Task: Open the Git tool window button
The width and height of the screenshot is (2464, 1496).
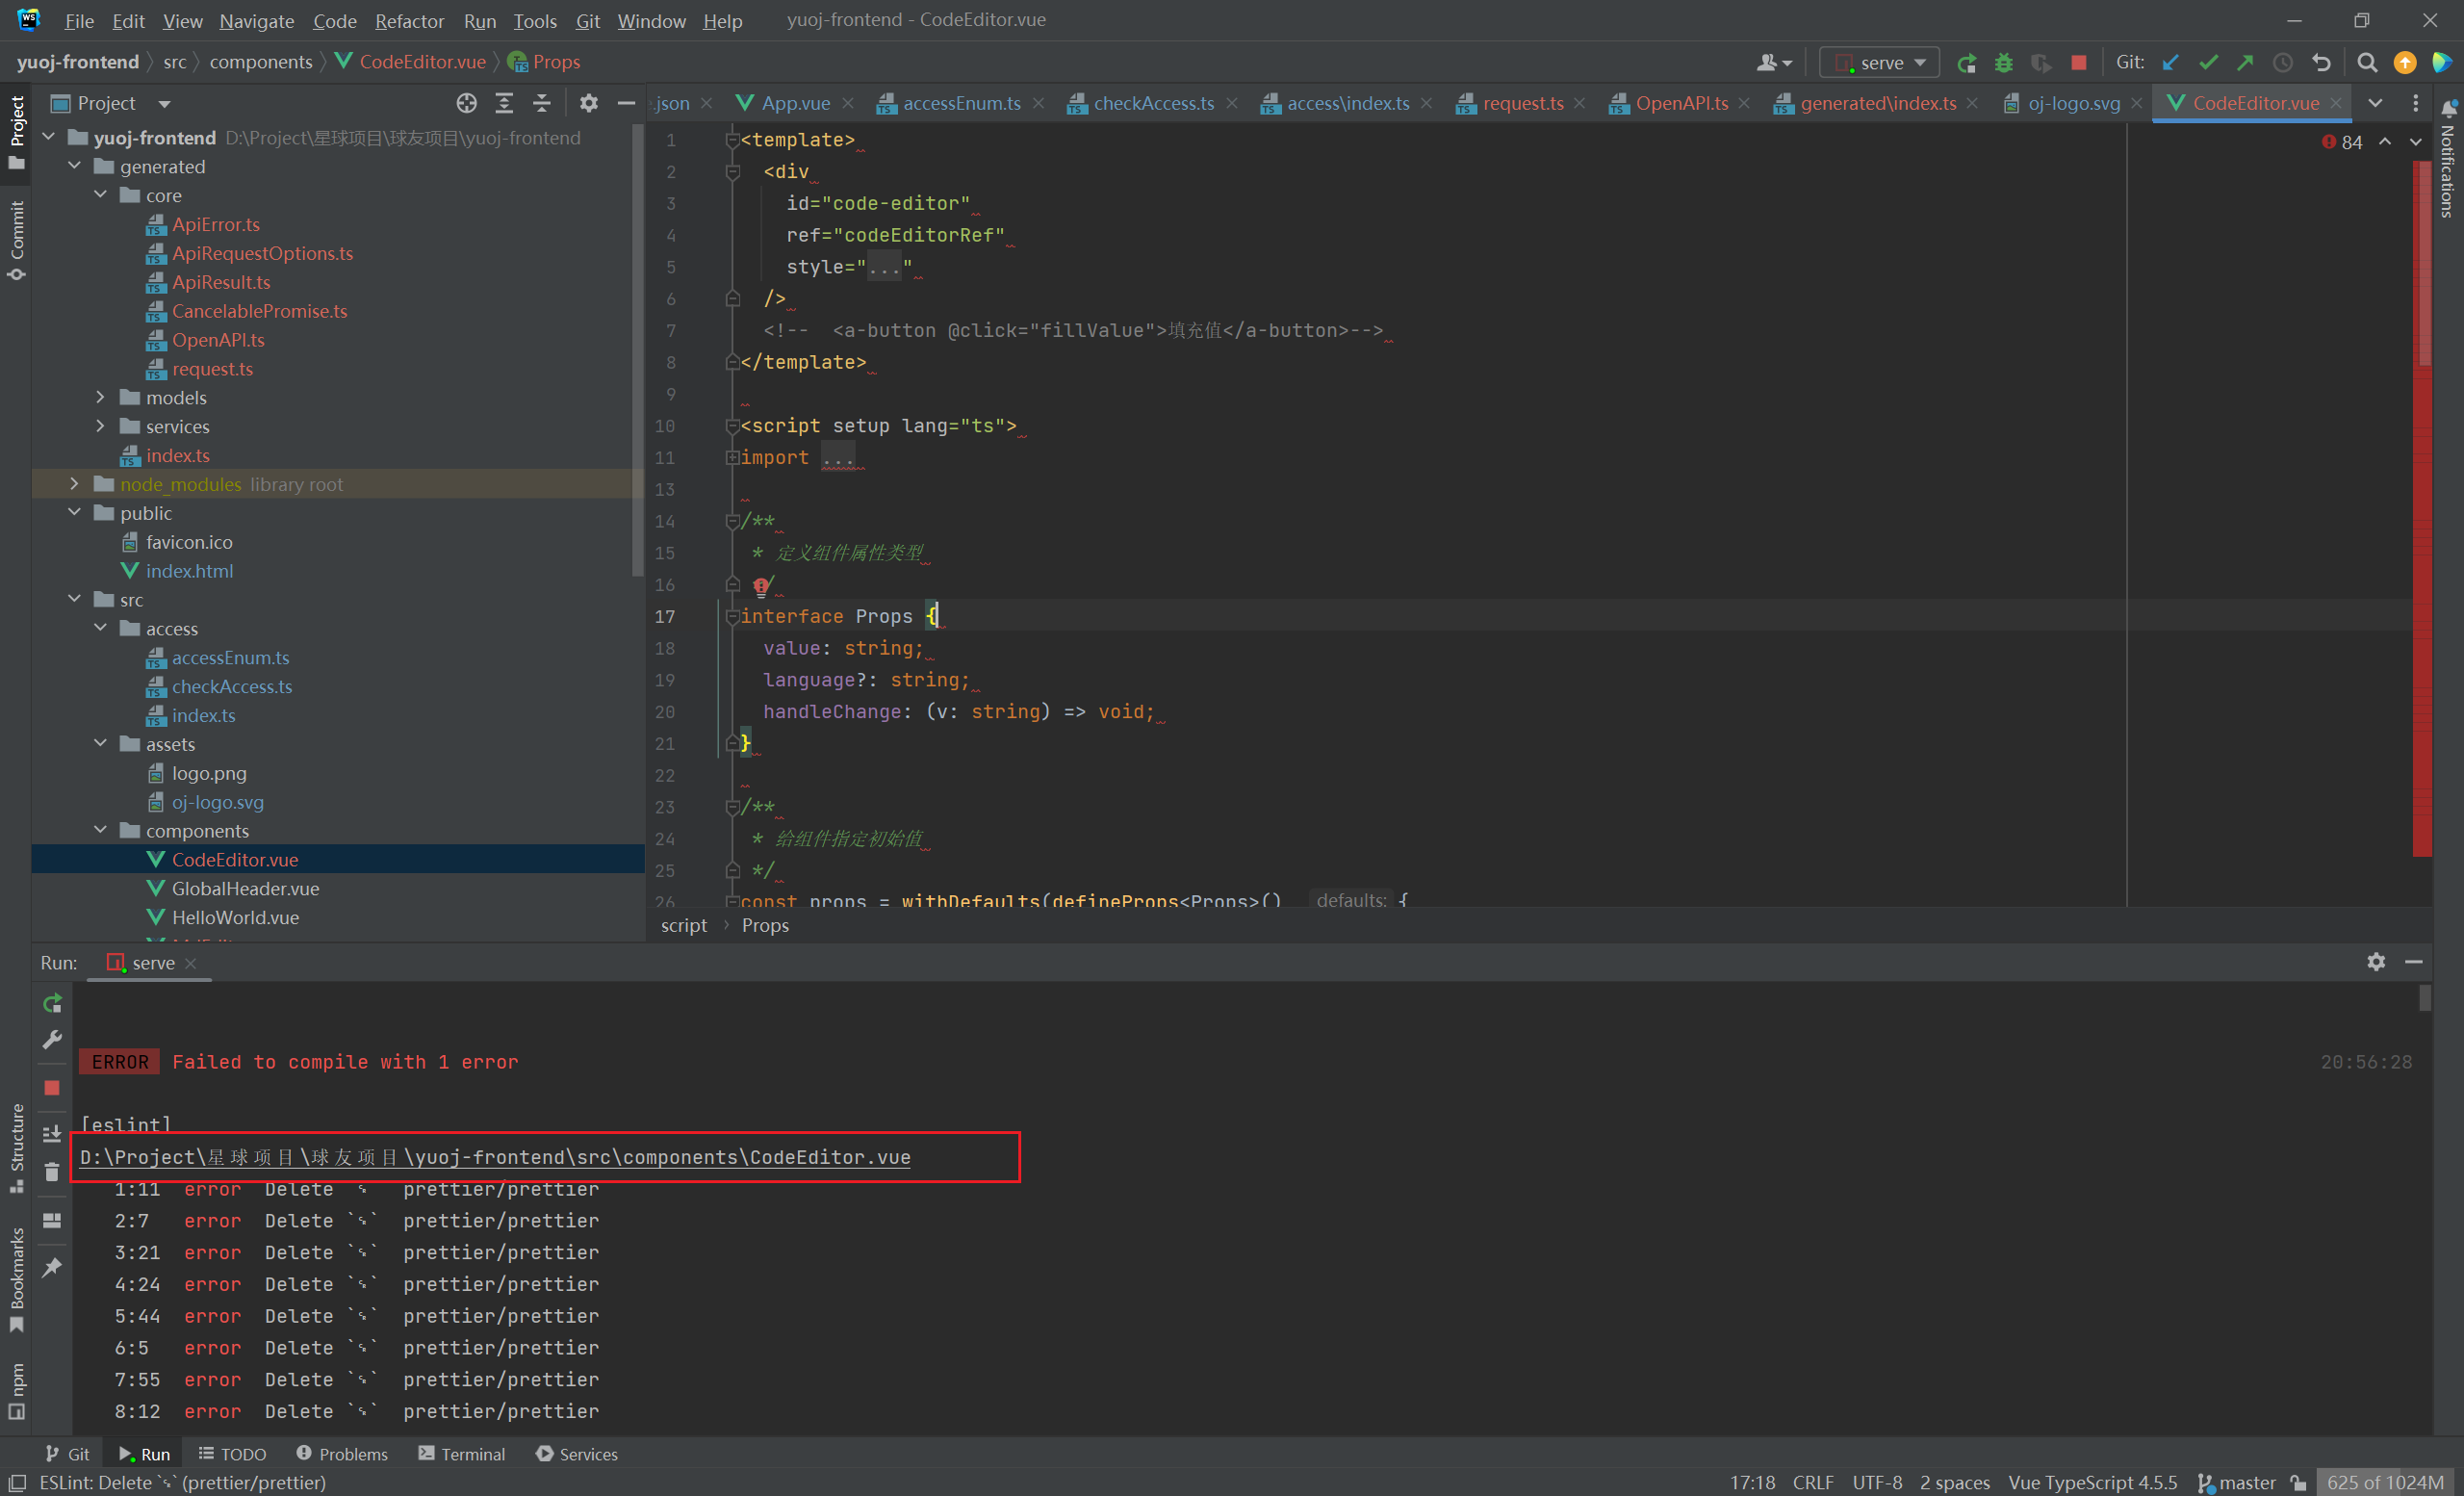Action: [67, 1454]
